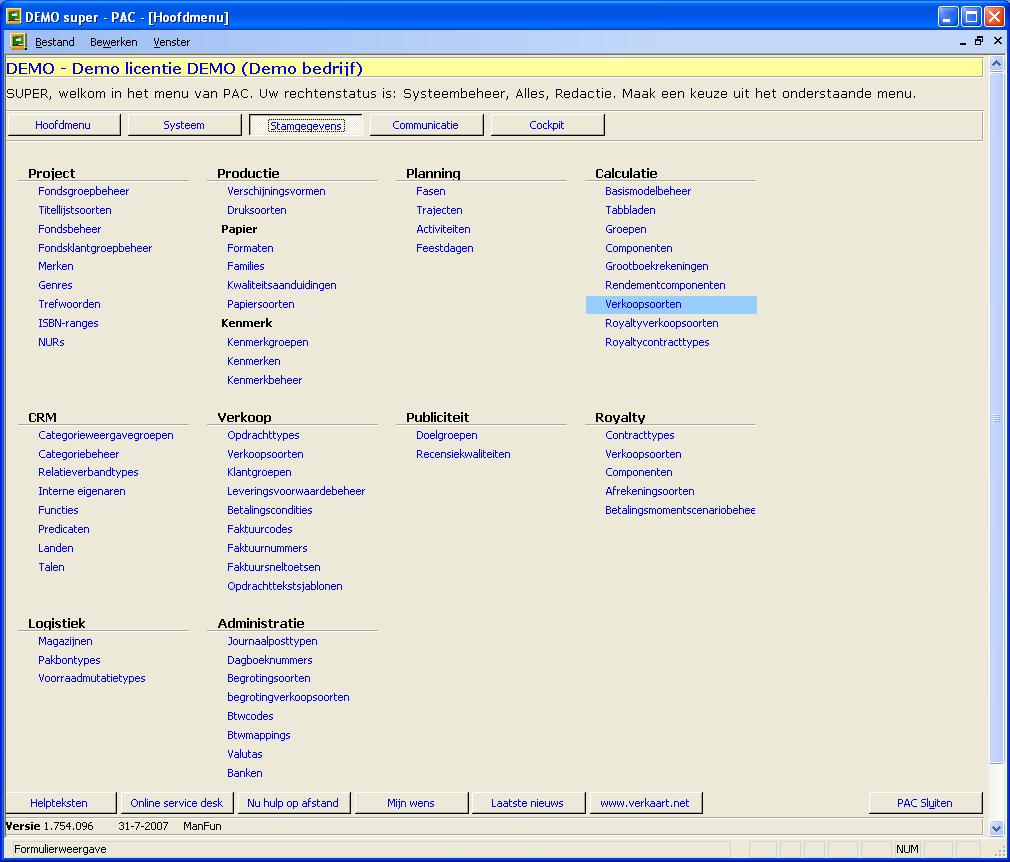Open Faktuursneltoetsen link
Image resolution: width=1010 pixels, height=862 pixels.
(274, 568)
